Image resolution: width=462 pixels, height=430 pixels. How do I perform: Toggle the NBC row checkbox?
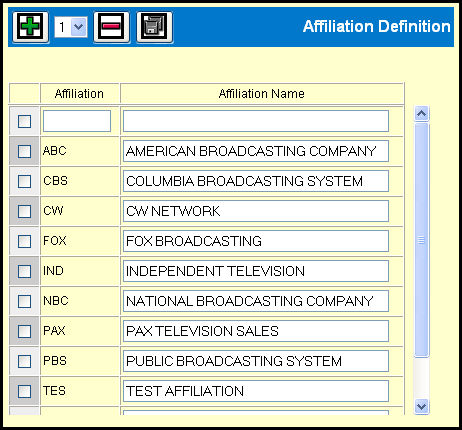(24, 301)
